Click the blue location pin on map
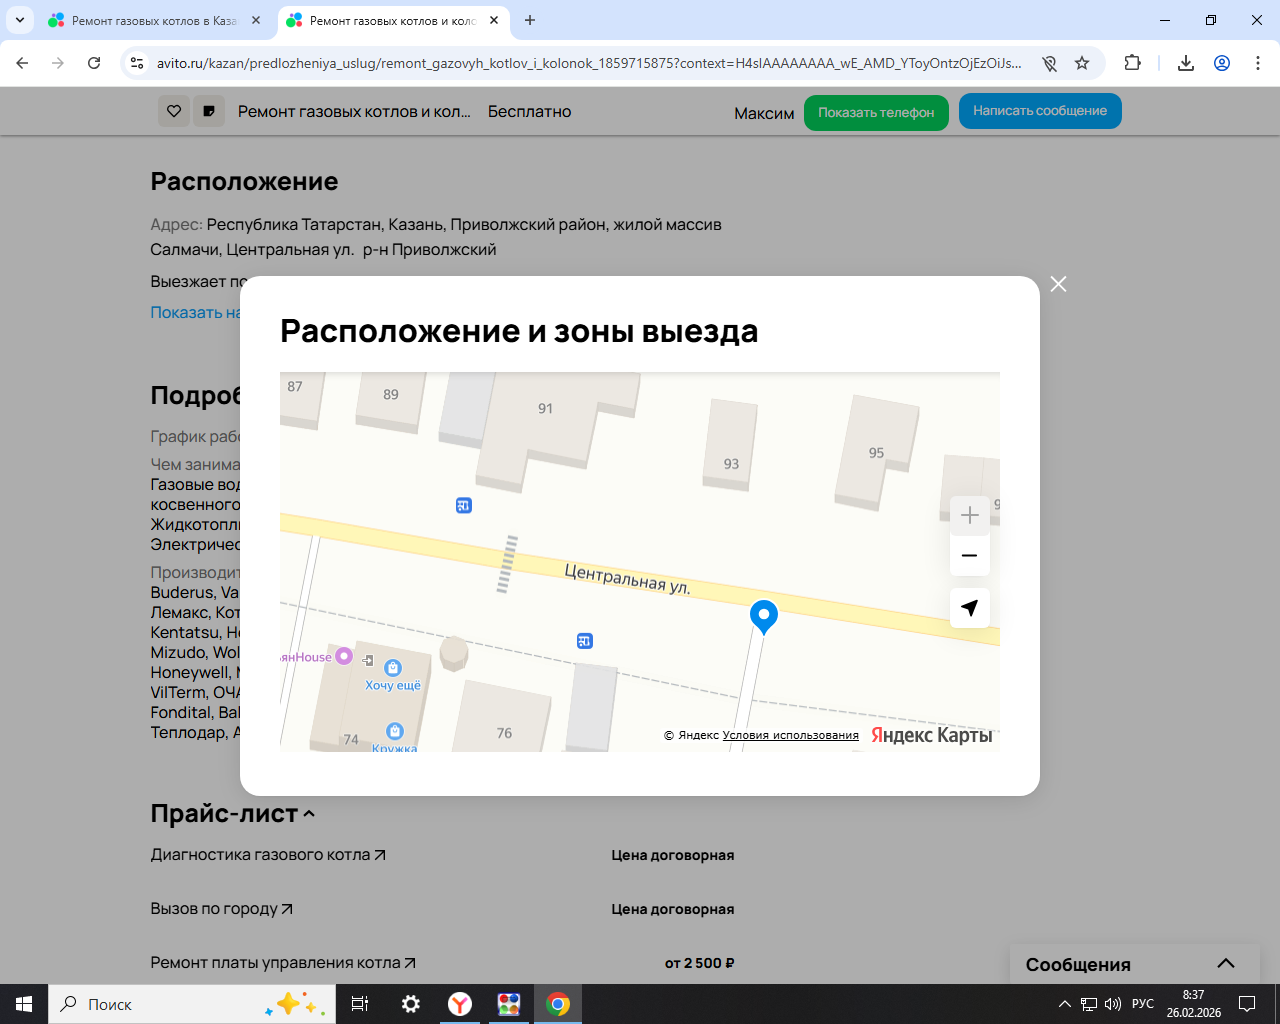 click(764, 615)
